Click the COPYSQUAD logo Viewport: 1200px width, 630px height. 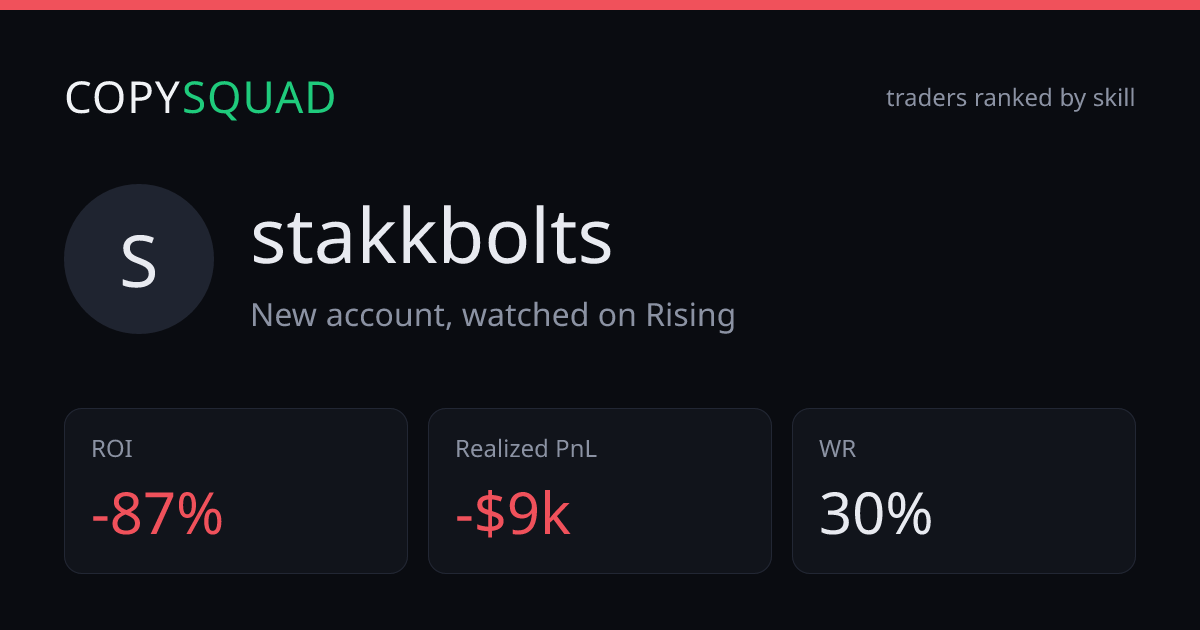[200, 98]
